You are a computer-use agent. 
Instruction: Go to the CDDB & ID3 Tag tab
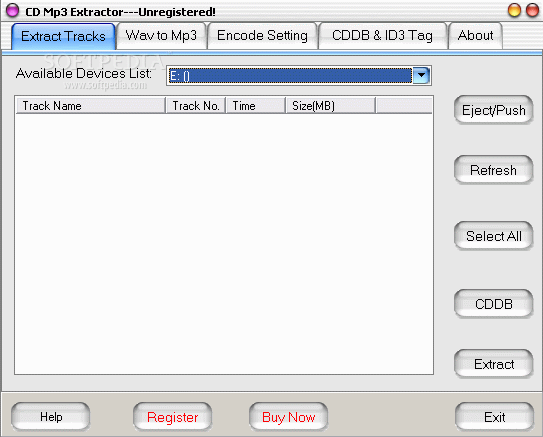(x=382, y=35)
